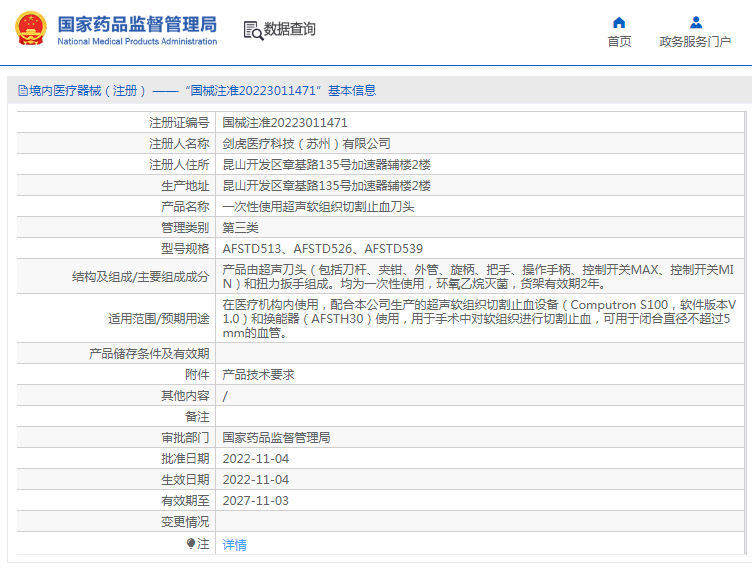
Task: Click the 管理类别 row label
Action: (x=185, y=228)
